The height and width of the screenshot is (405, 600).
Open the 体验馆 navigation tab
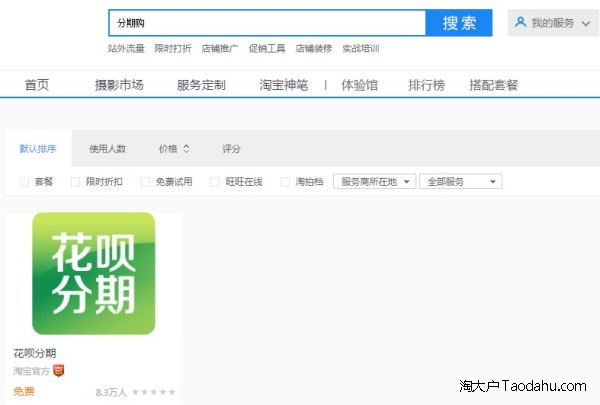[x=360, y=85]
